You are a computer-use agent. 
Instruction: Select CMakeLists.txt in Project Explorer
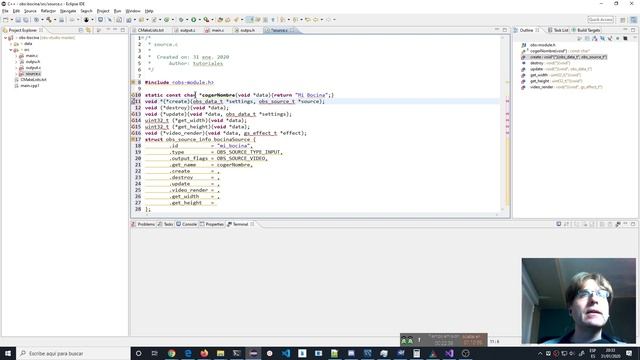coord(33,80)
